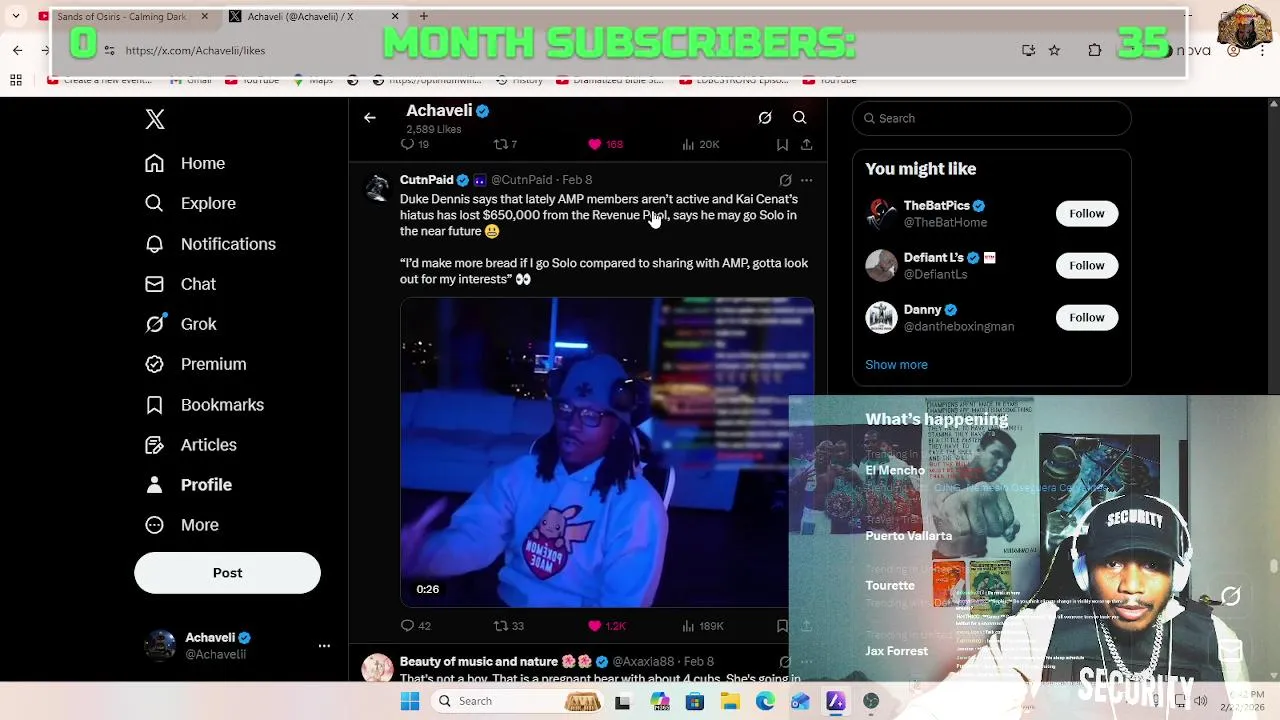Toggle bookmark on the top post

(782, 145)
